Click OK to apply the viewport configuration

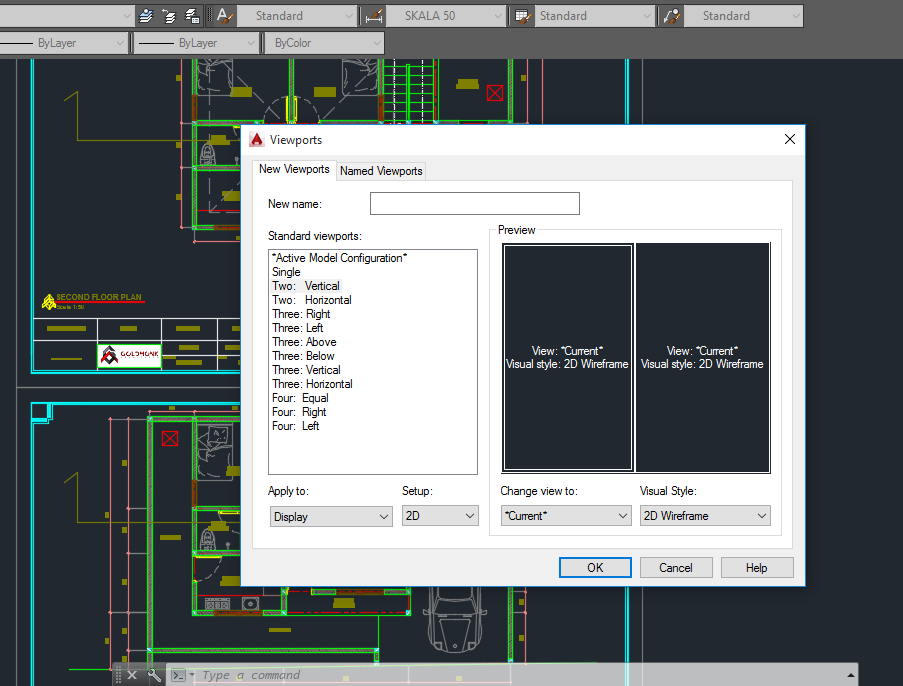pos(595,567)
